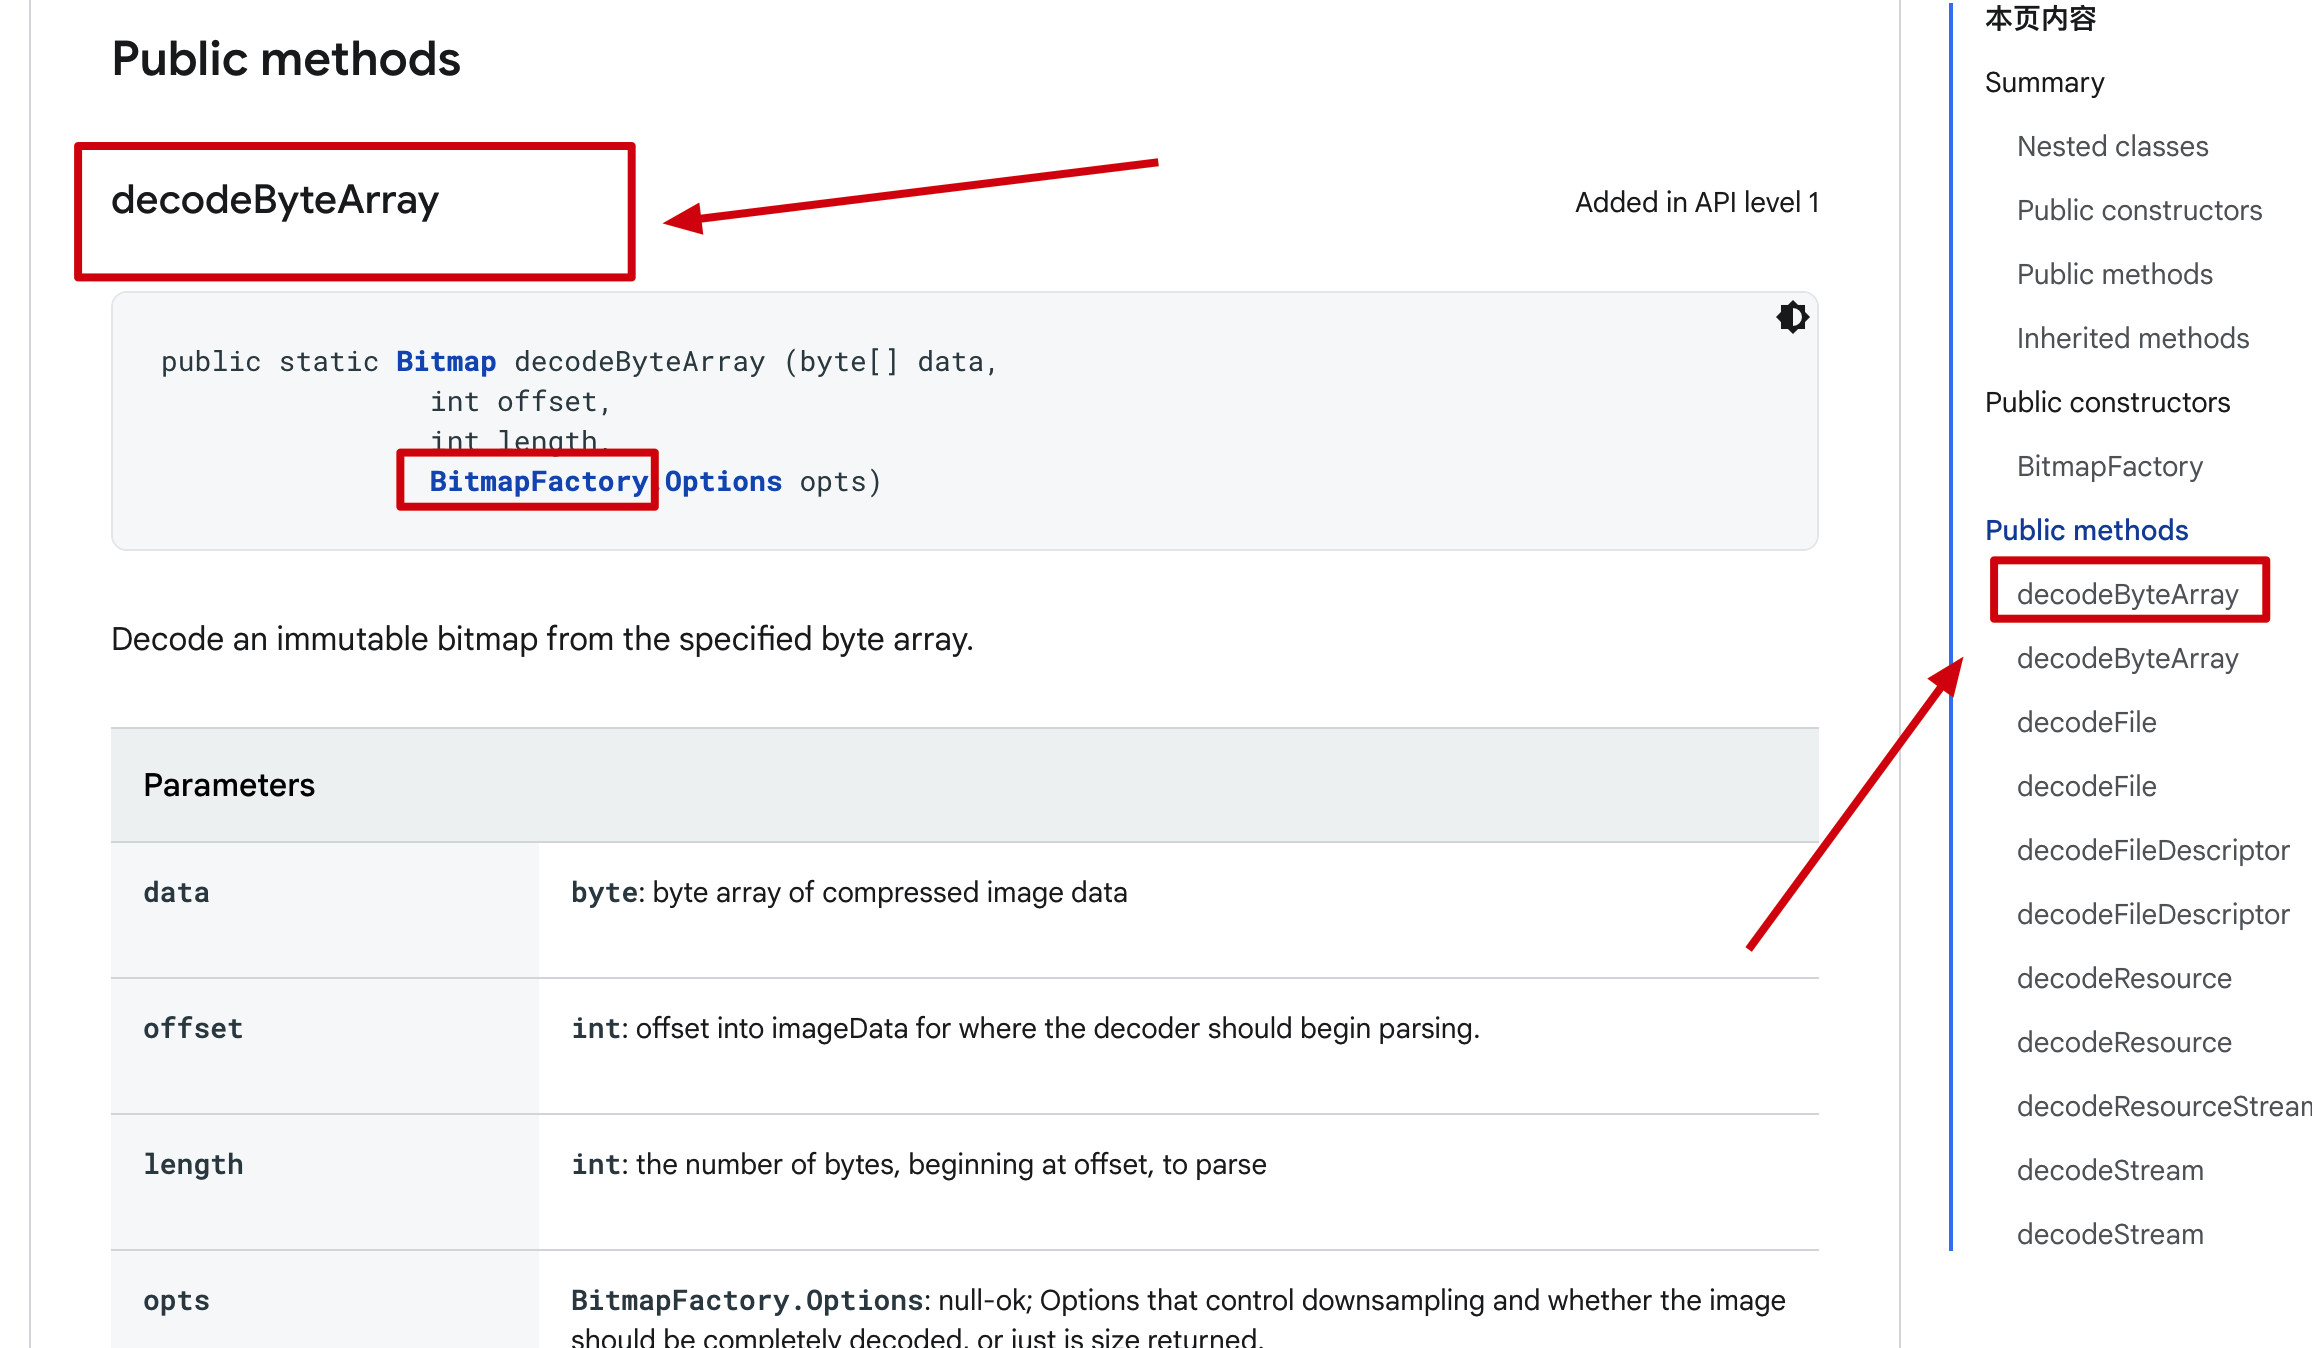Click the Parameters table header
2312x1348 pixels.
point(229,785)
